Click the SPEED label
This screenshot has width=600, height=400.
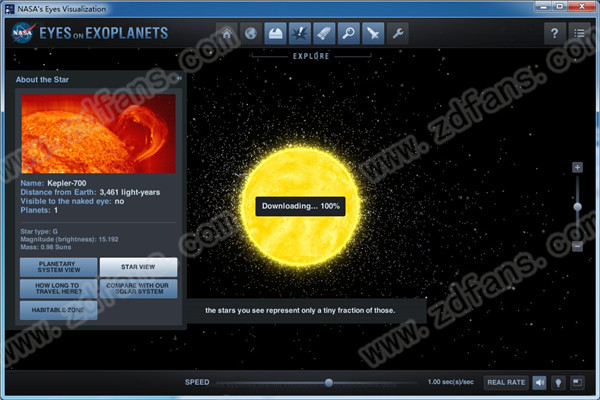(x=197, y=382)
